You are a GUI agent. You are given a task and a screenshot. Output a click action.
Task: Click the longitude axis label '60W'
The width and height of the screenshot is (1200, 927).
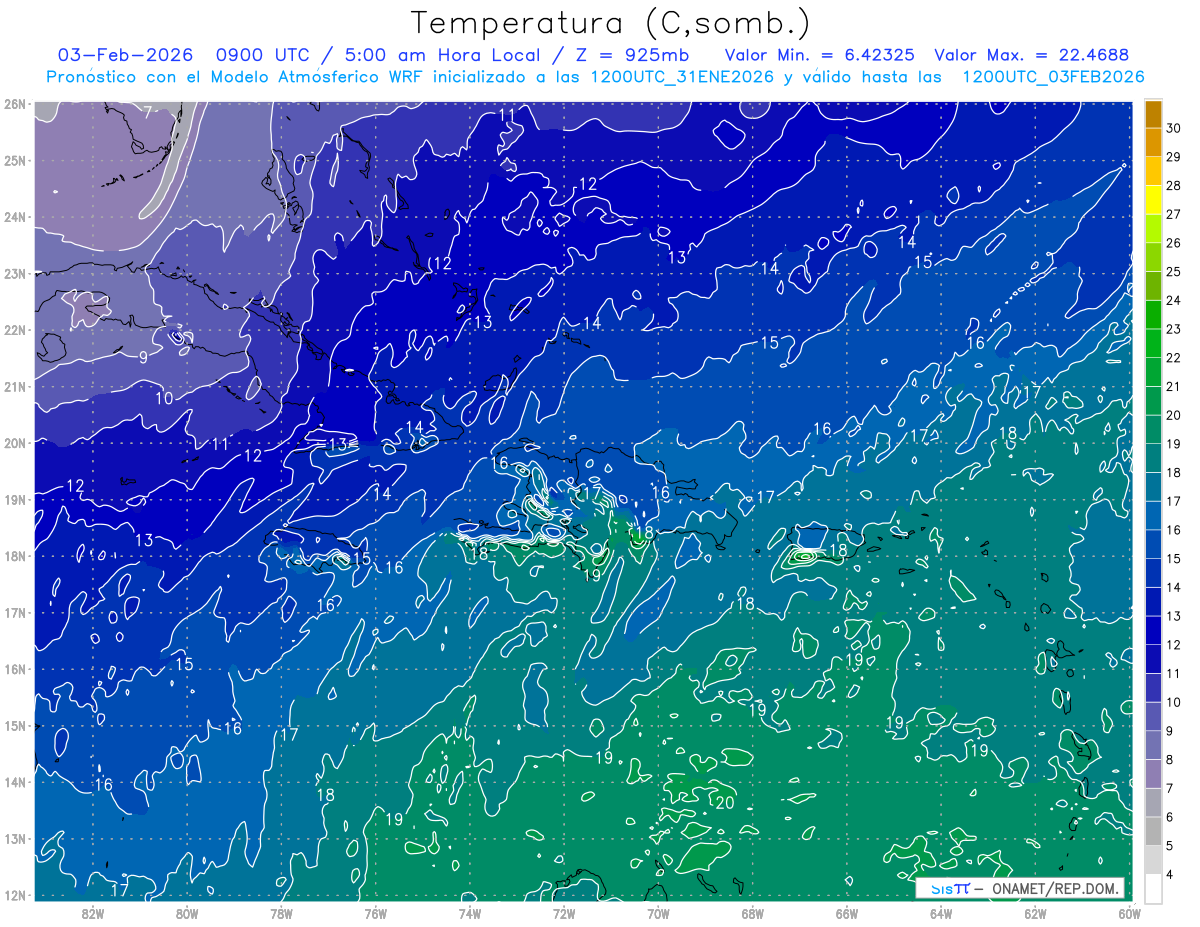point(1129,913)
